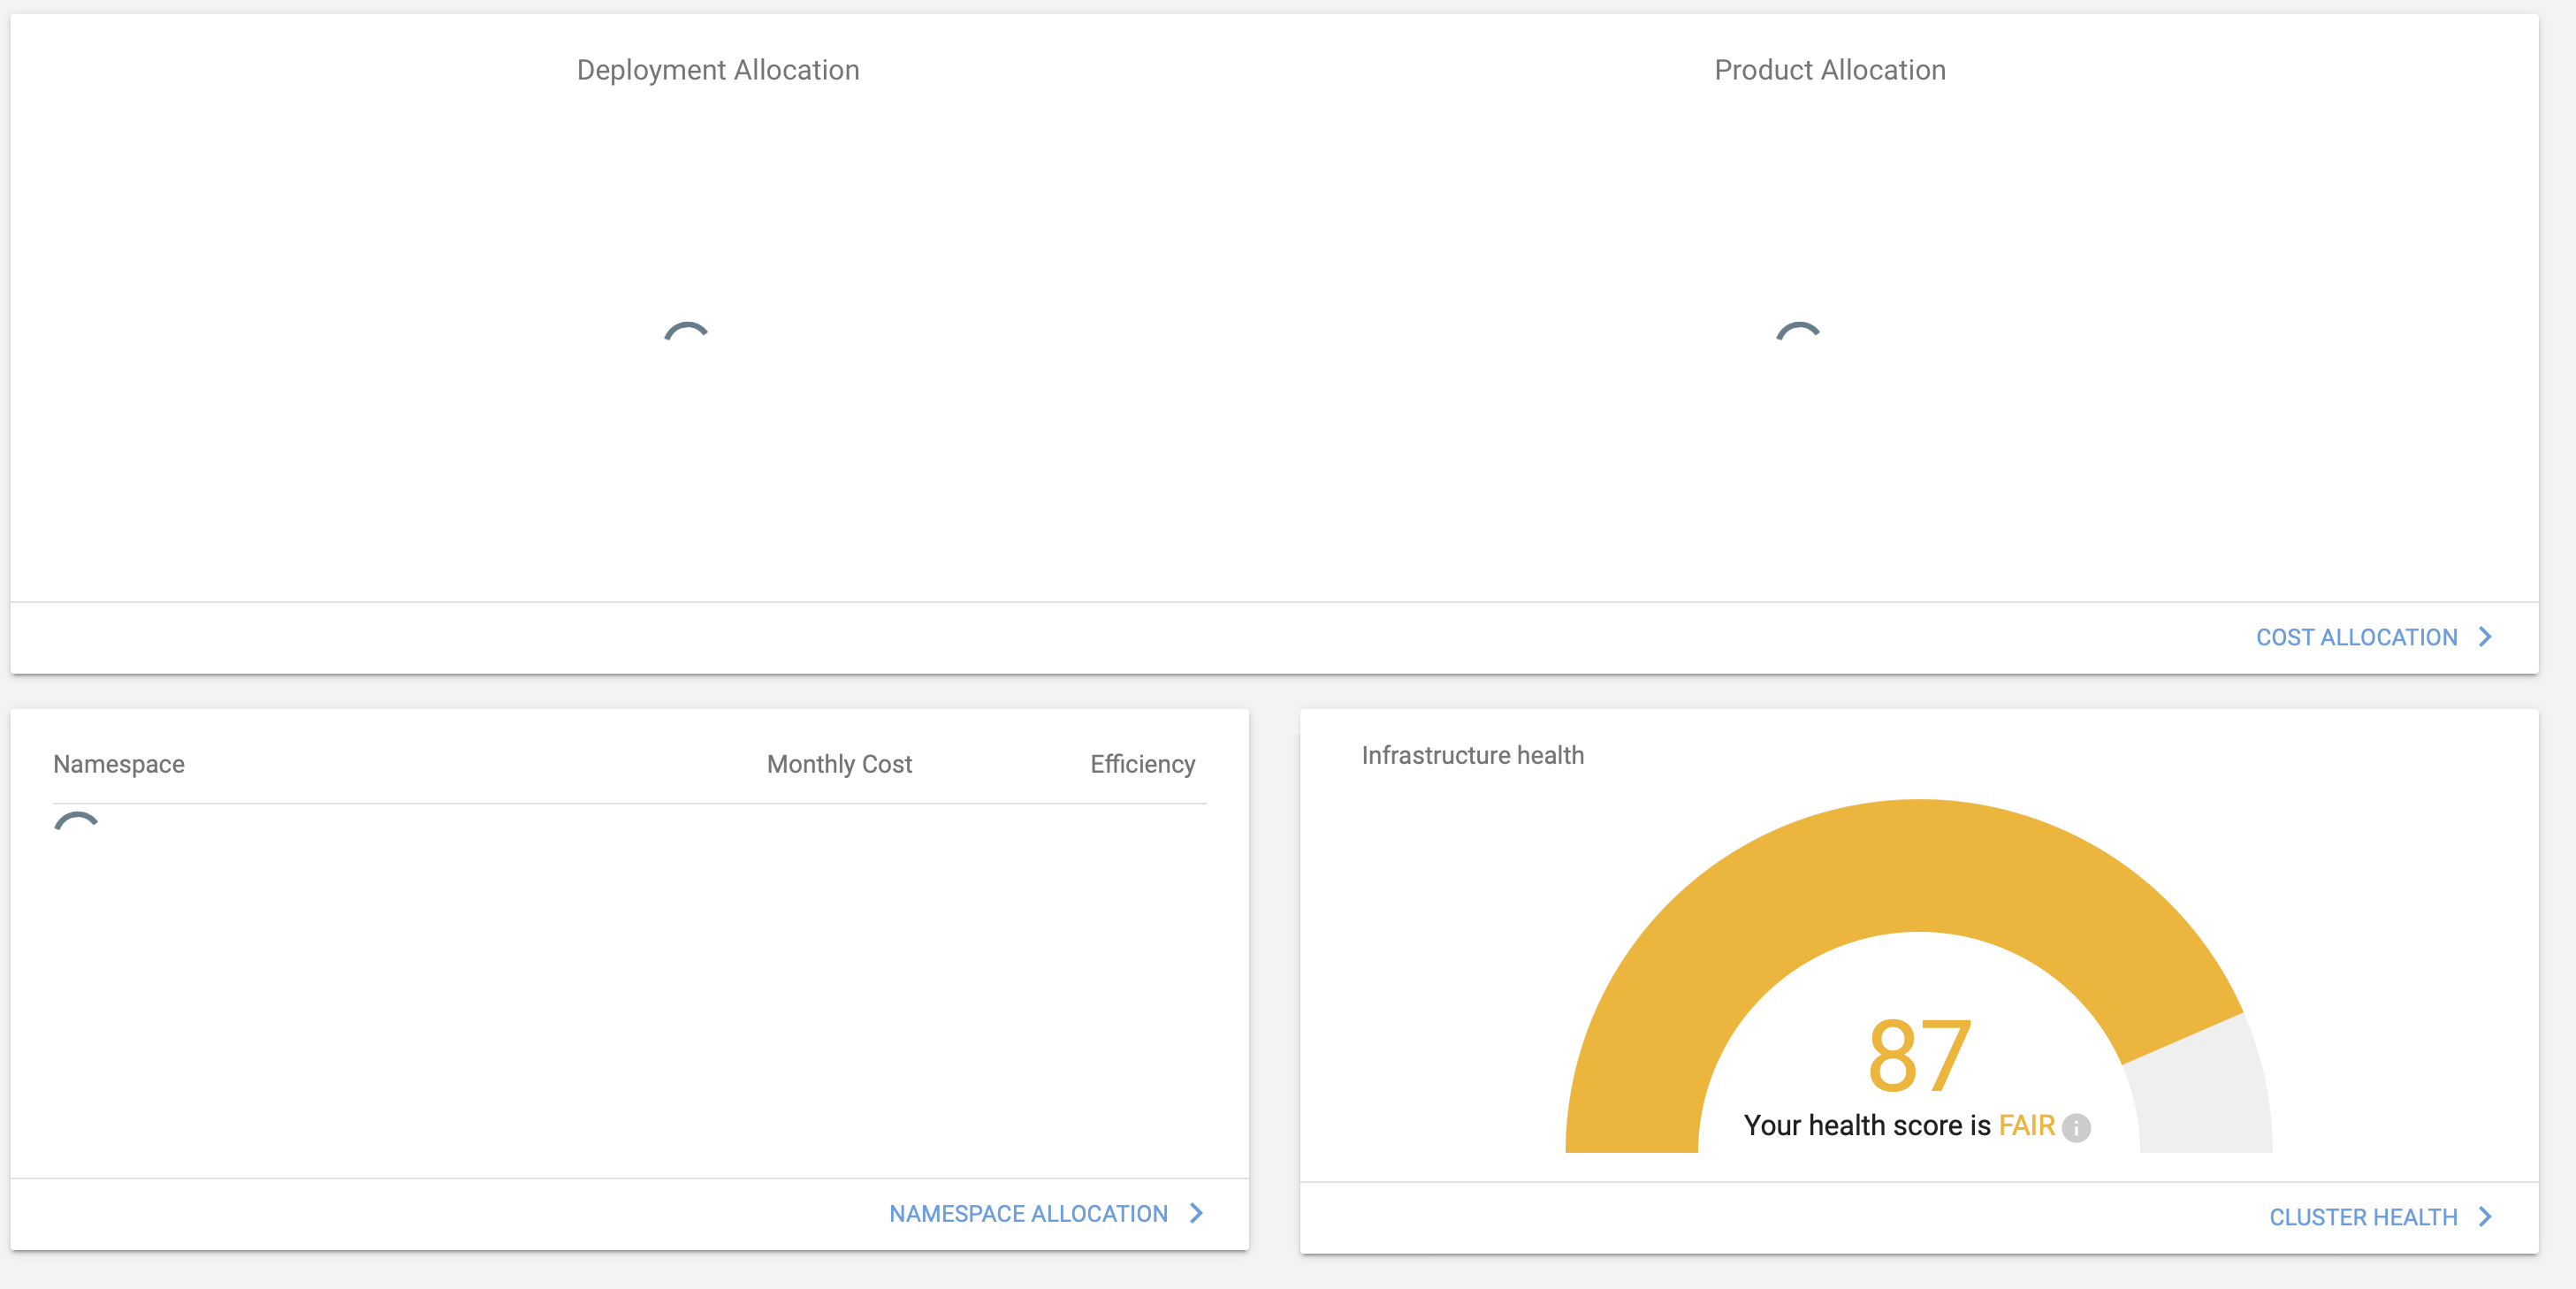This screenshot has height=1289, width=2576.
Task: Click the loading spinner under Product Allocation
Action: click(x=1798, y=337)
